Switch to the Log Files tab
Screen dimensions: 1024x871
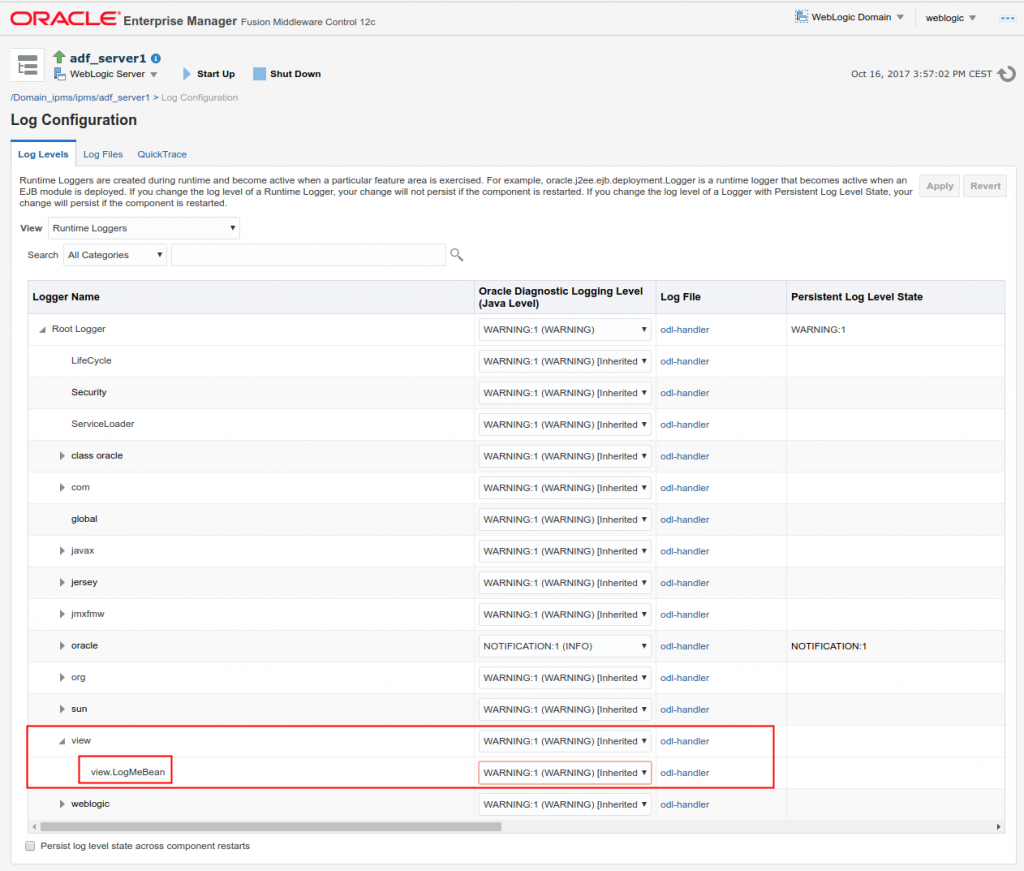[x=102, y=154]
